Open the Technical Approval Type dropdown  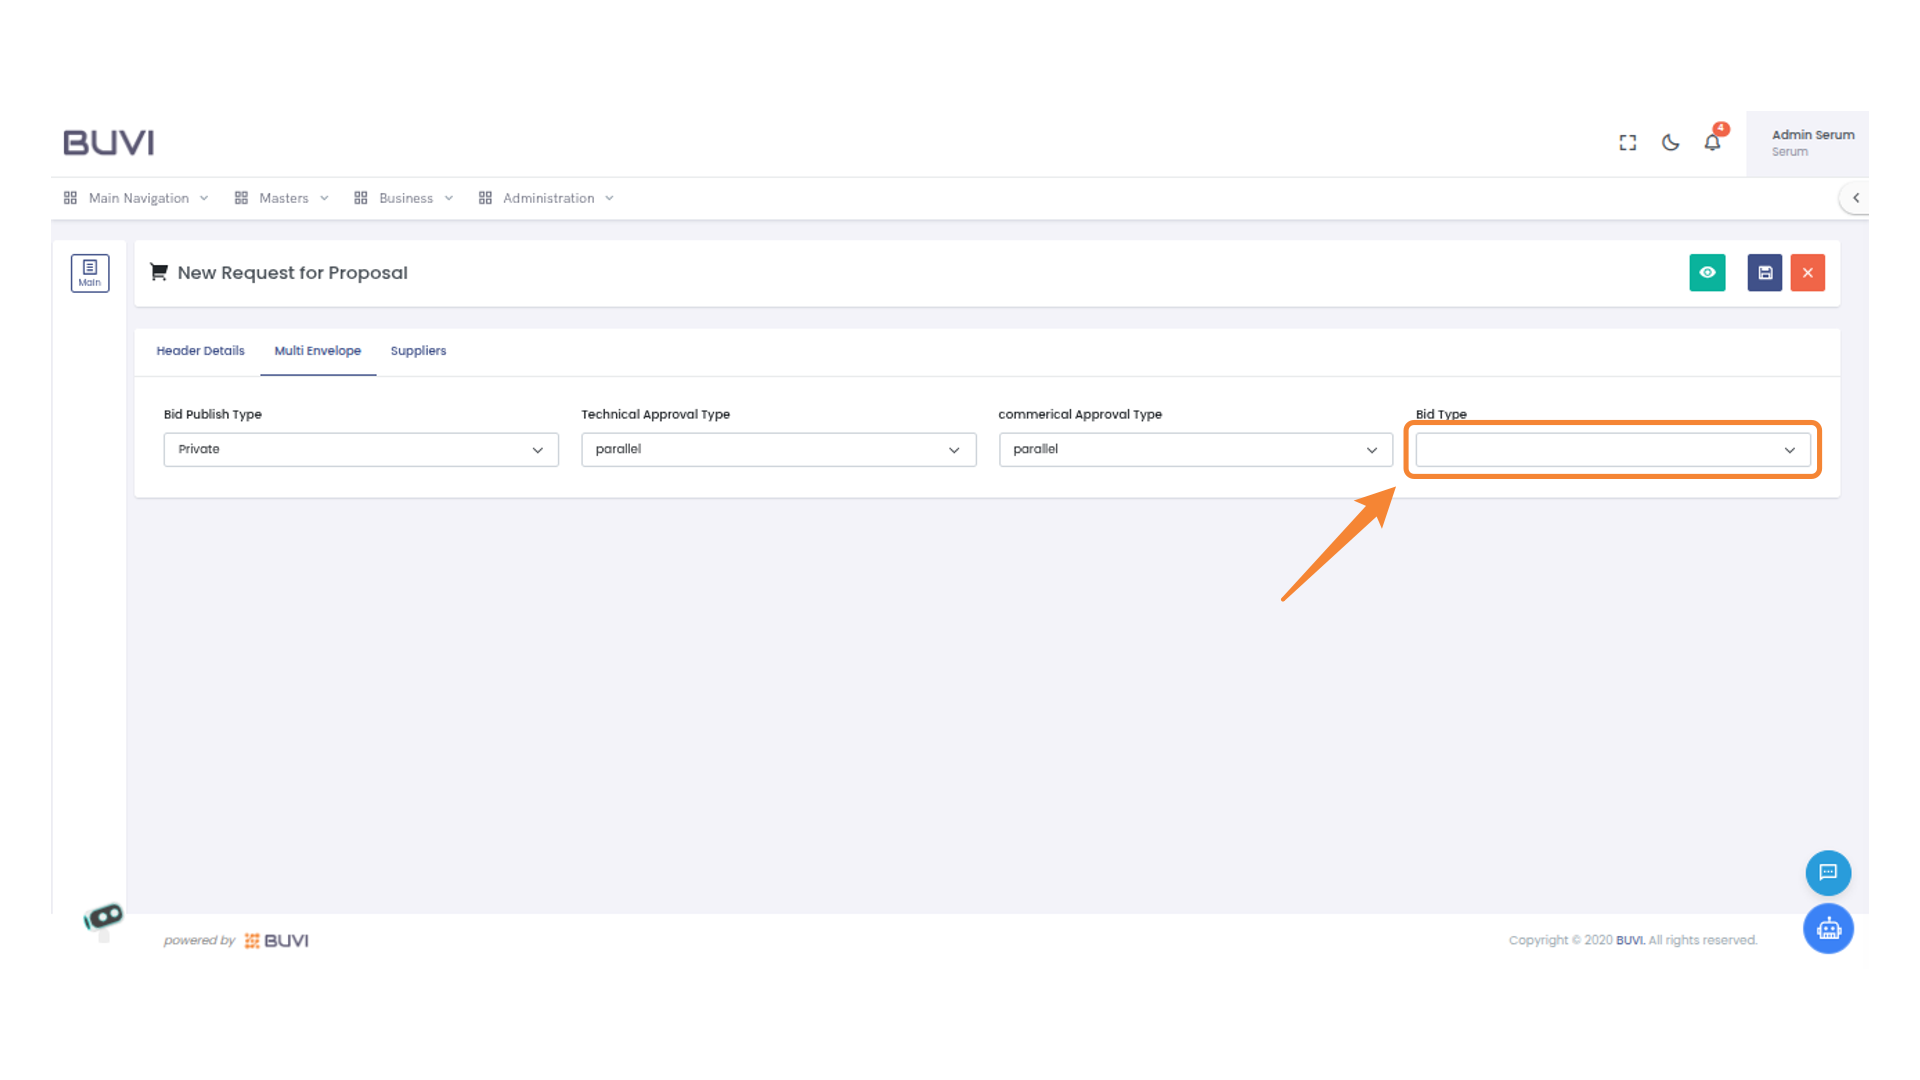coord(778,449)
